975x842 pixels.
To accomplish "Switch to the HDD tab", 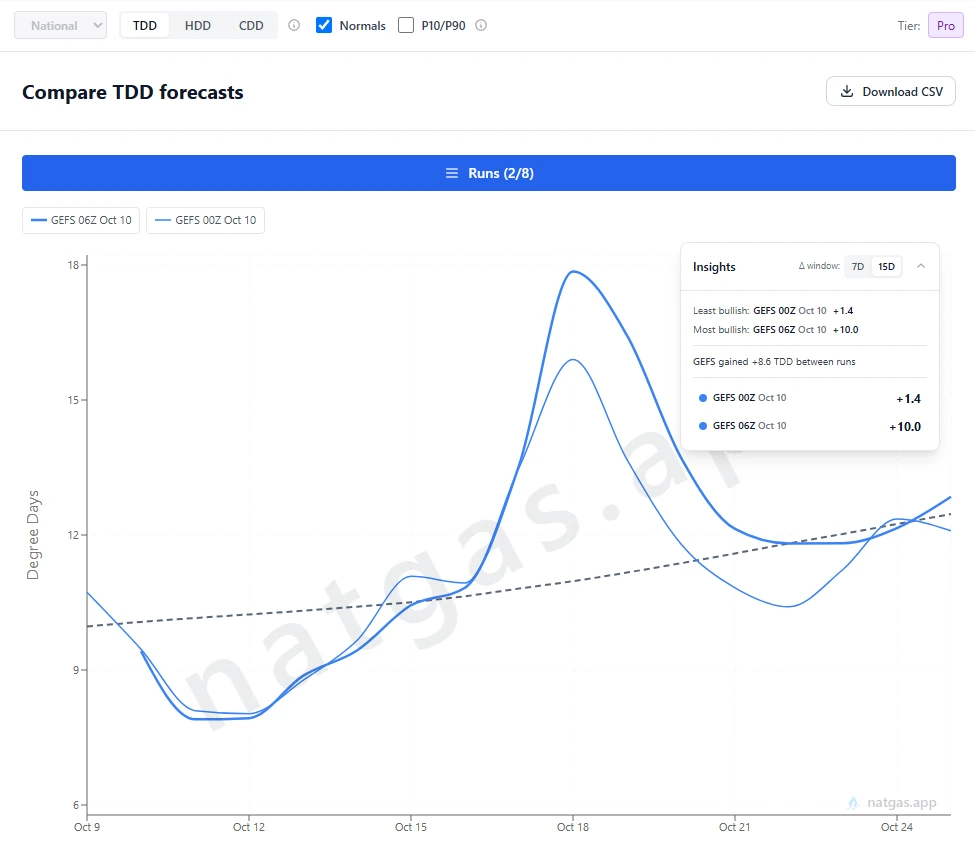I will coord(198,25).
